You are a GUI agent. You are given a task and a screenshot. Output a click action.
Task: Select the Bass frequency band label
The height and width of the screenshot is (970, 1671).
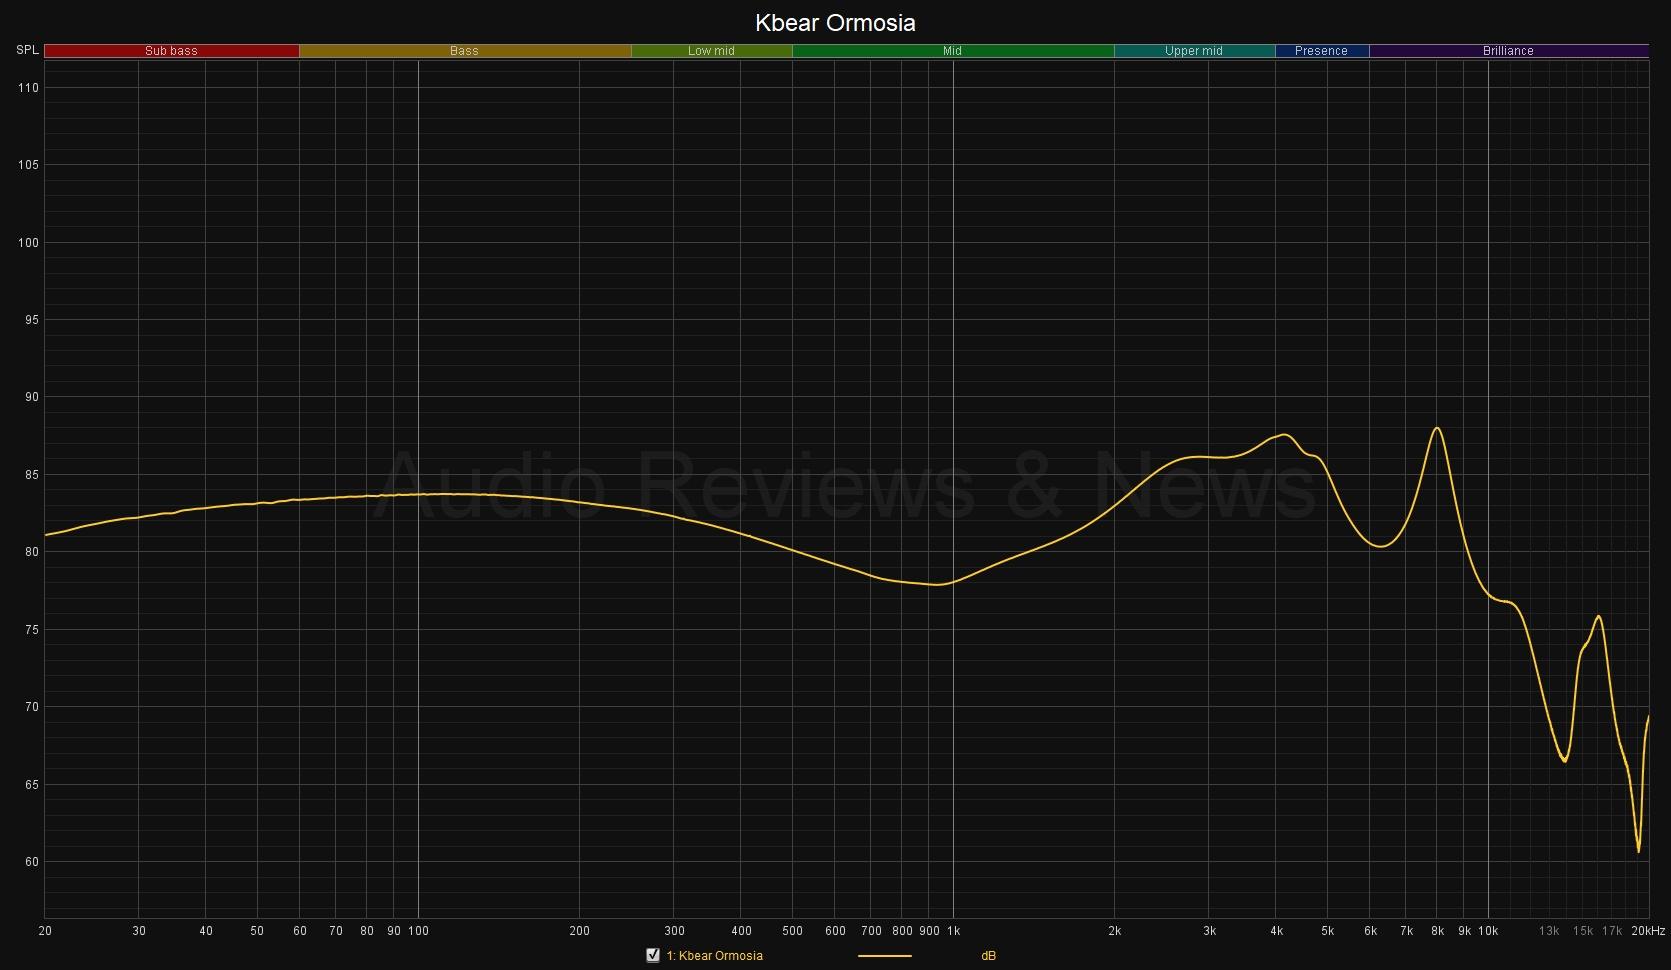(x=464, y=51)
